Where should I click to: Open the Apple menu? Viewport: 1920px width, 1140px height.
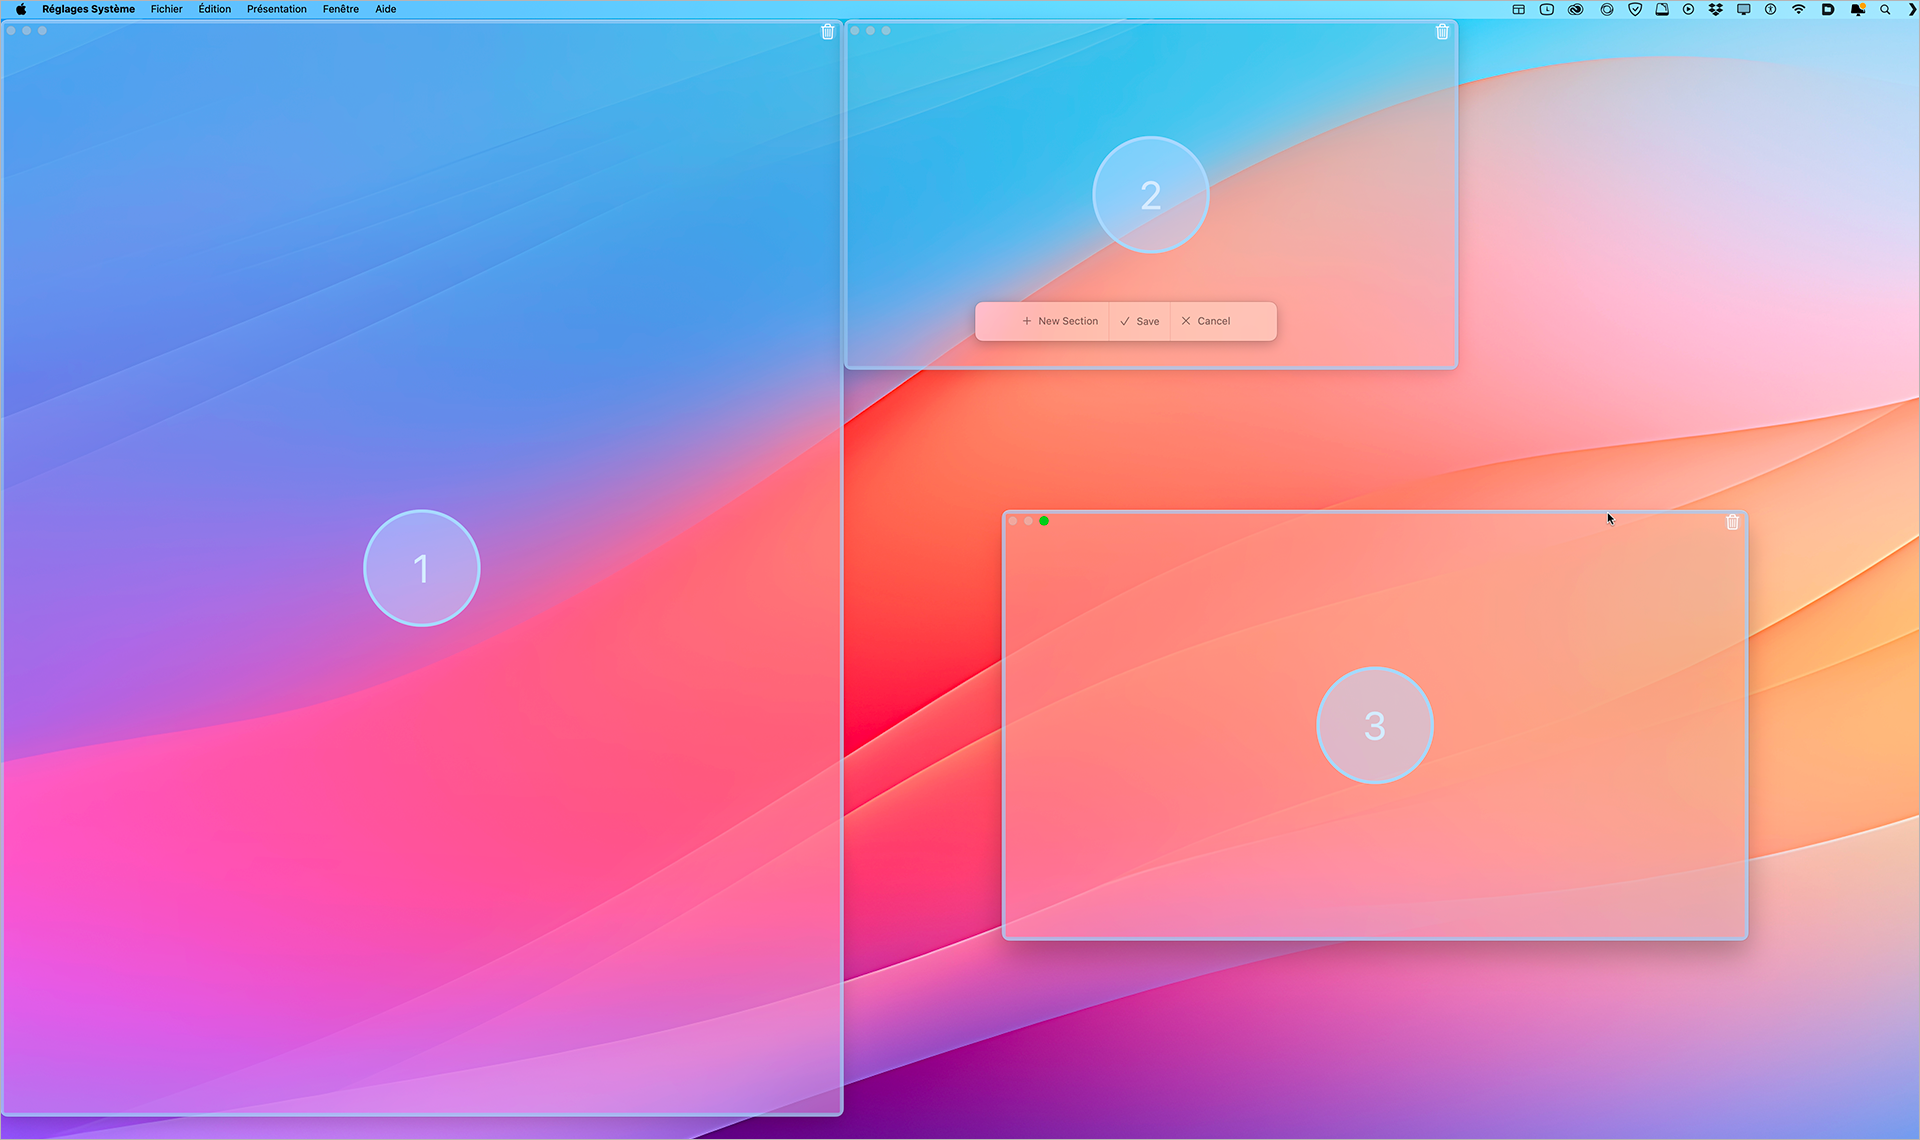tap(21, 9)
